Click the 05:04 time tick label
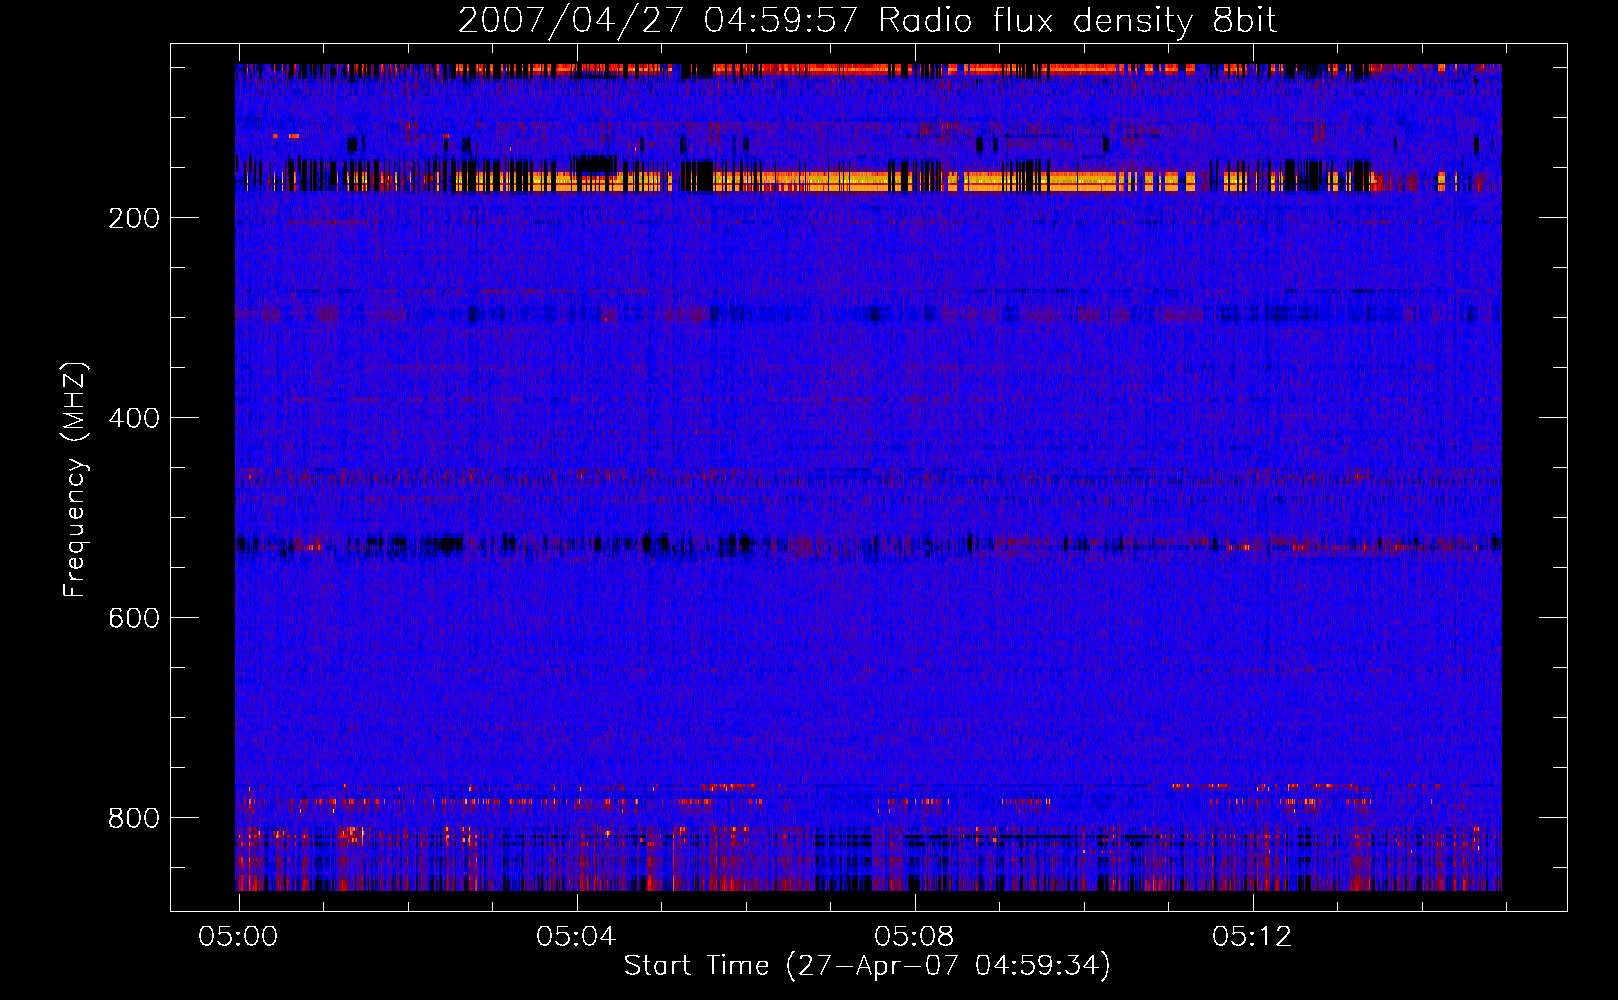The image size is (1618, 1000). coord(576,936)
